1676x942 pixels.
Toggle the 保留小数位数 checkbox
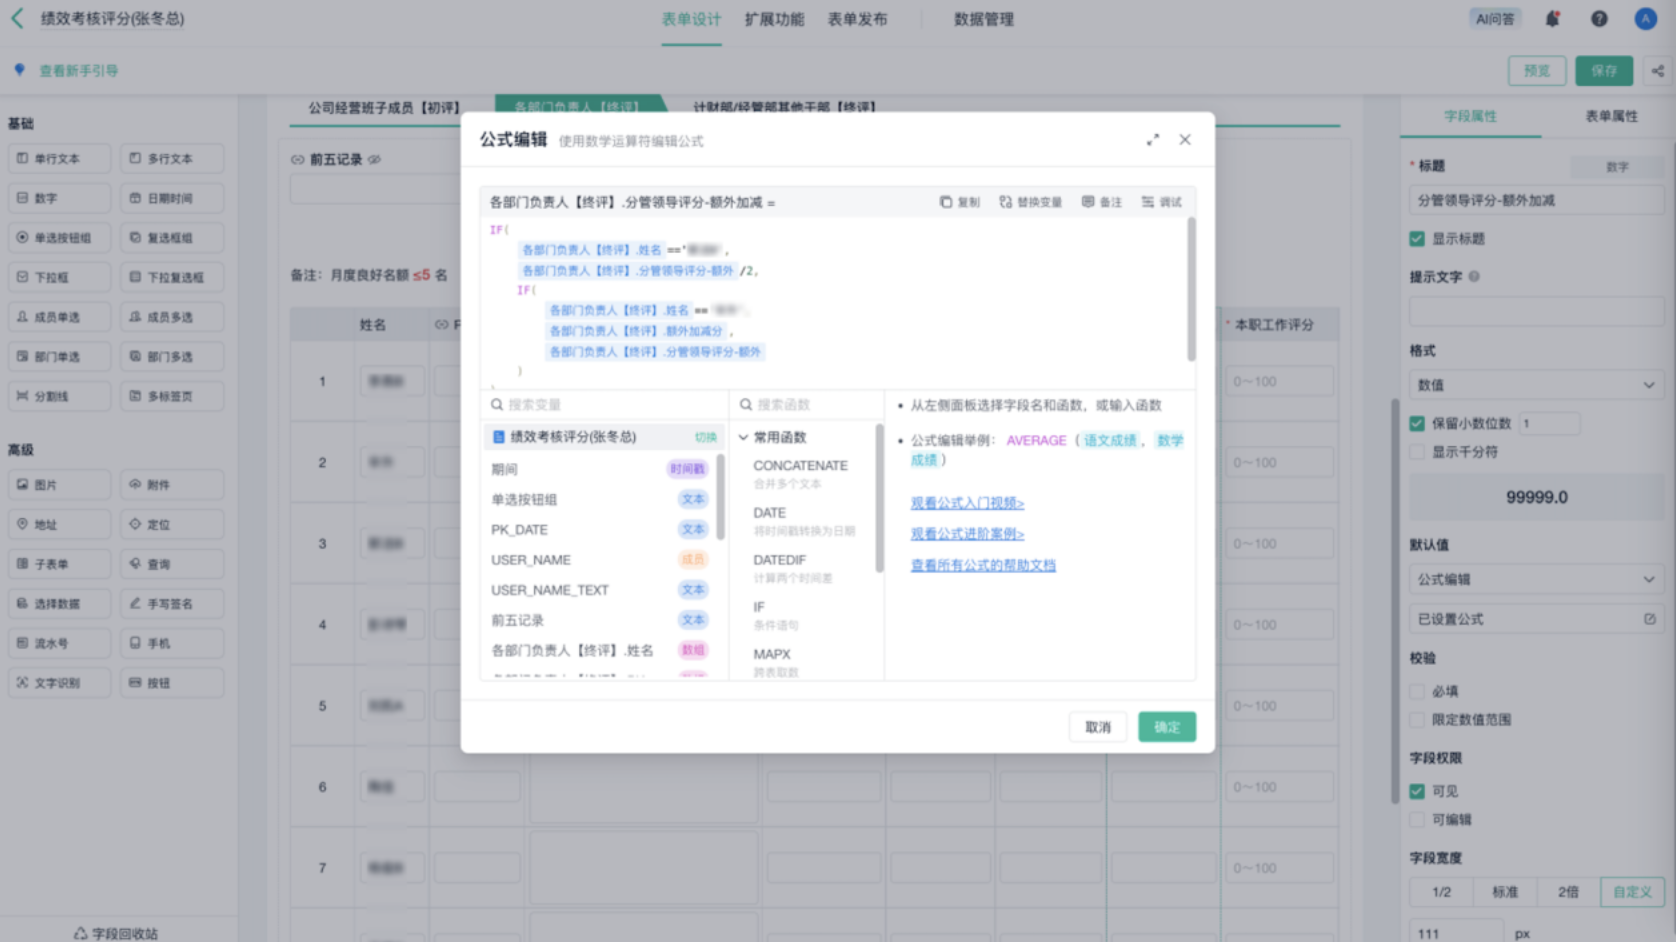(x=1417, y=423)
